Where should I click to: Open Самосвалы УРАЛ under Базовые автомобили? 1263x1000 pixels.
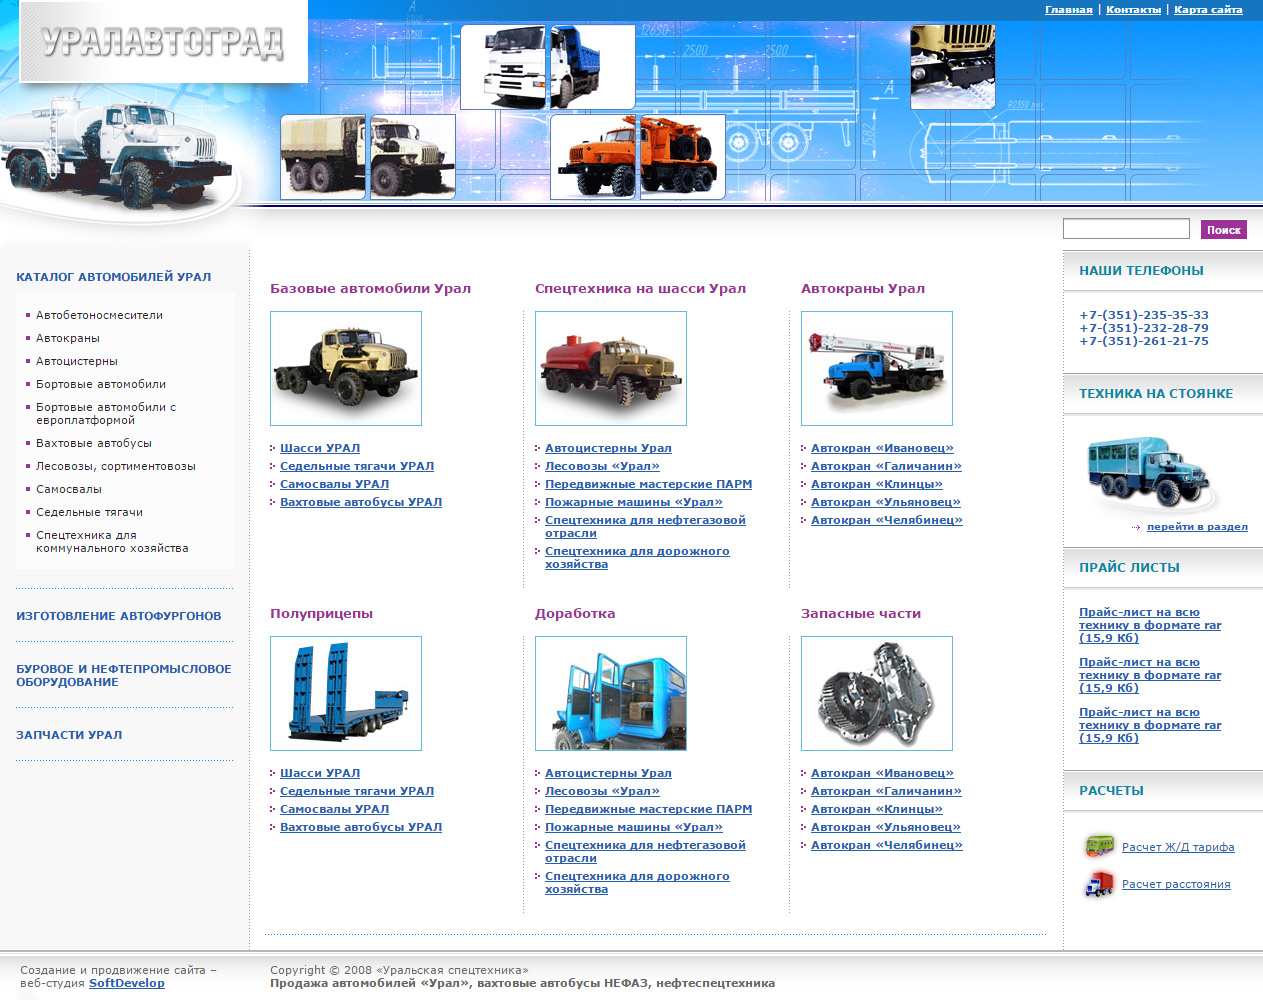tap(334, 484)
